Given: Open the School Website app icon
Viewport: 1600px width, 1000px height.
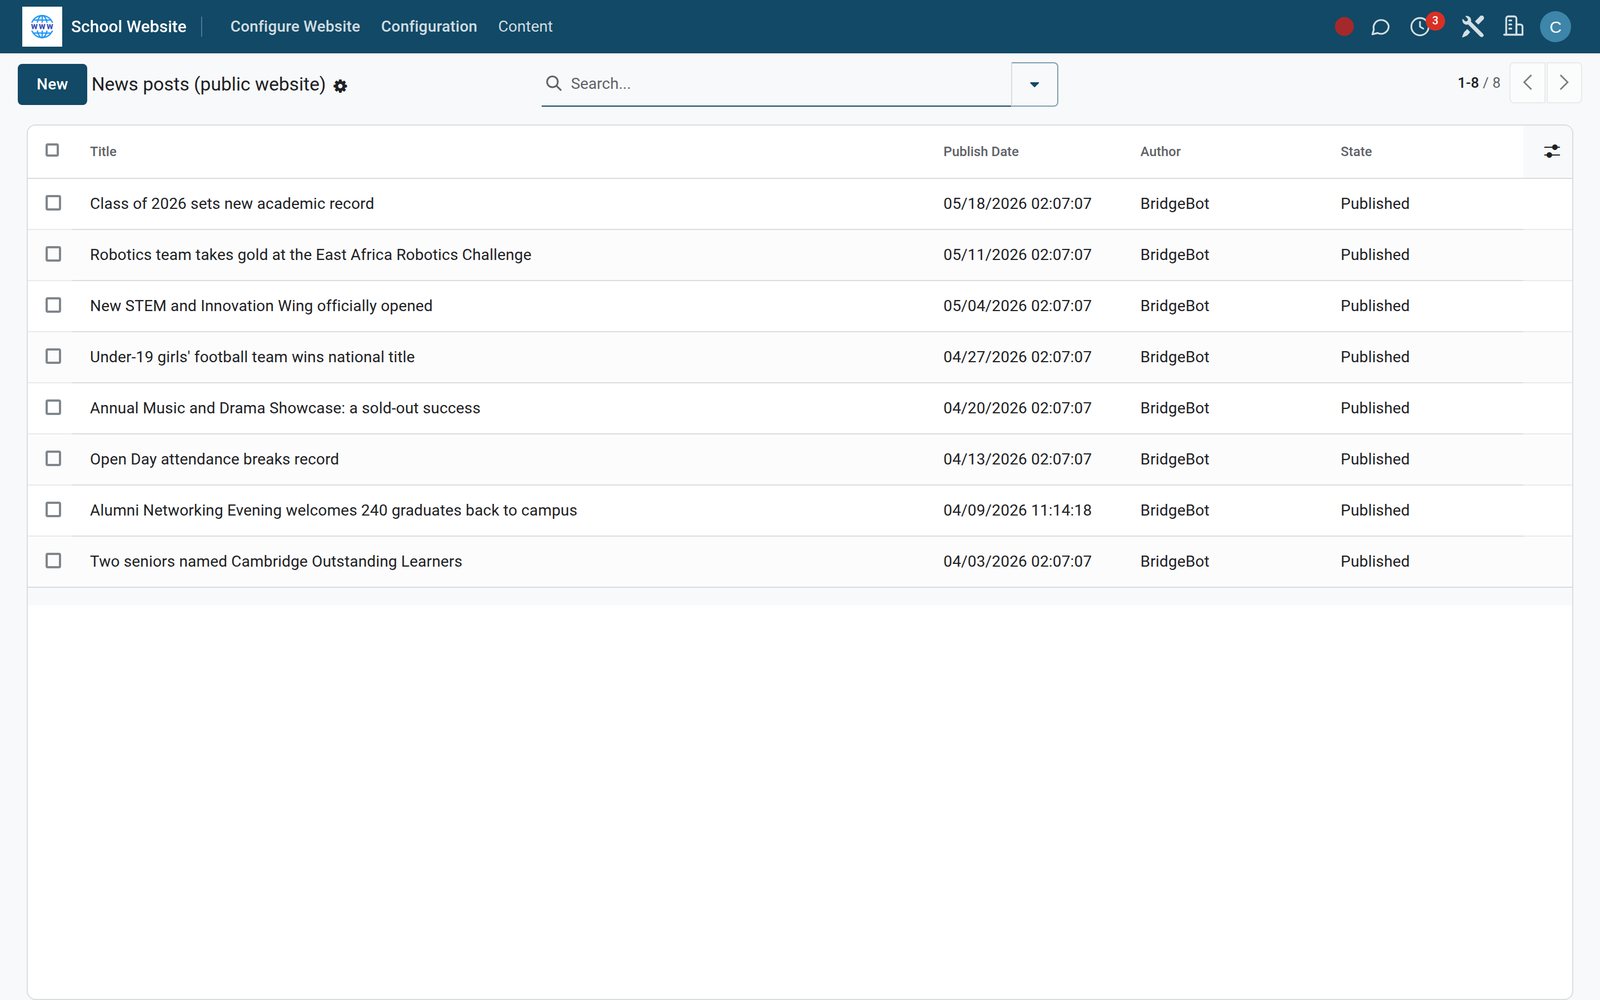Looking at the screenshot, I should click(x=42, y=27).
